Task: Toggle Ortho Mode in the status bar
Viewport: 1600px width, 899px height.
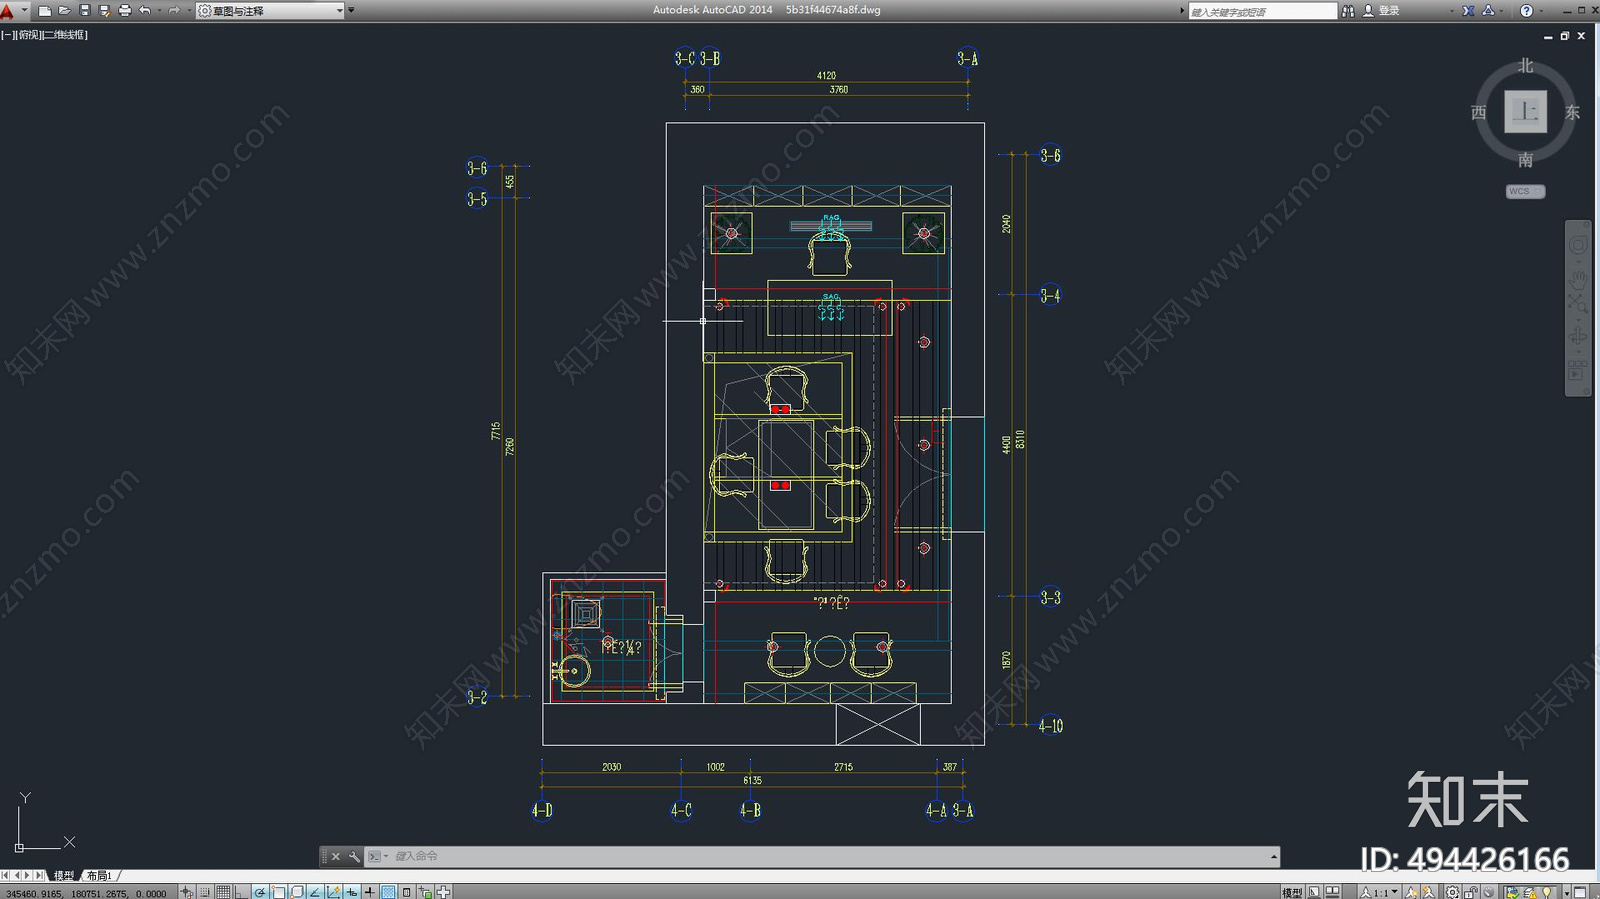Action: [241, 892]
